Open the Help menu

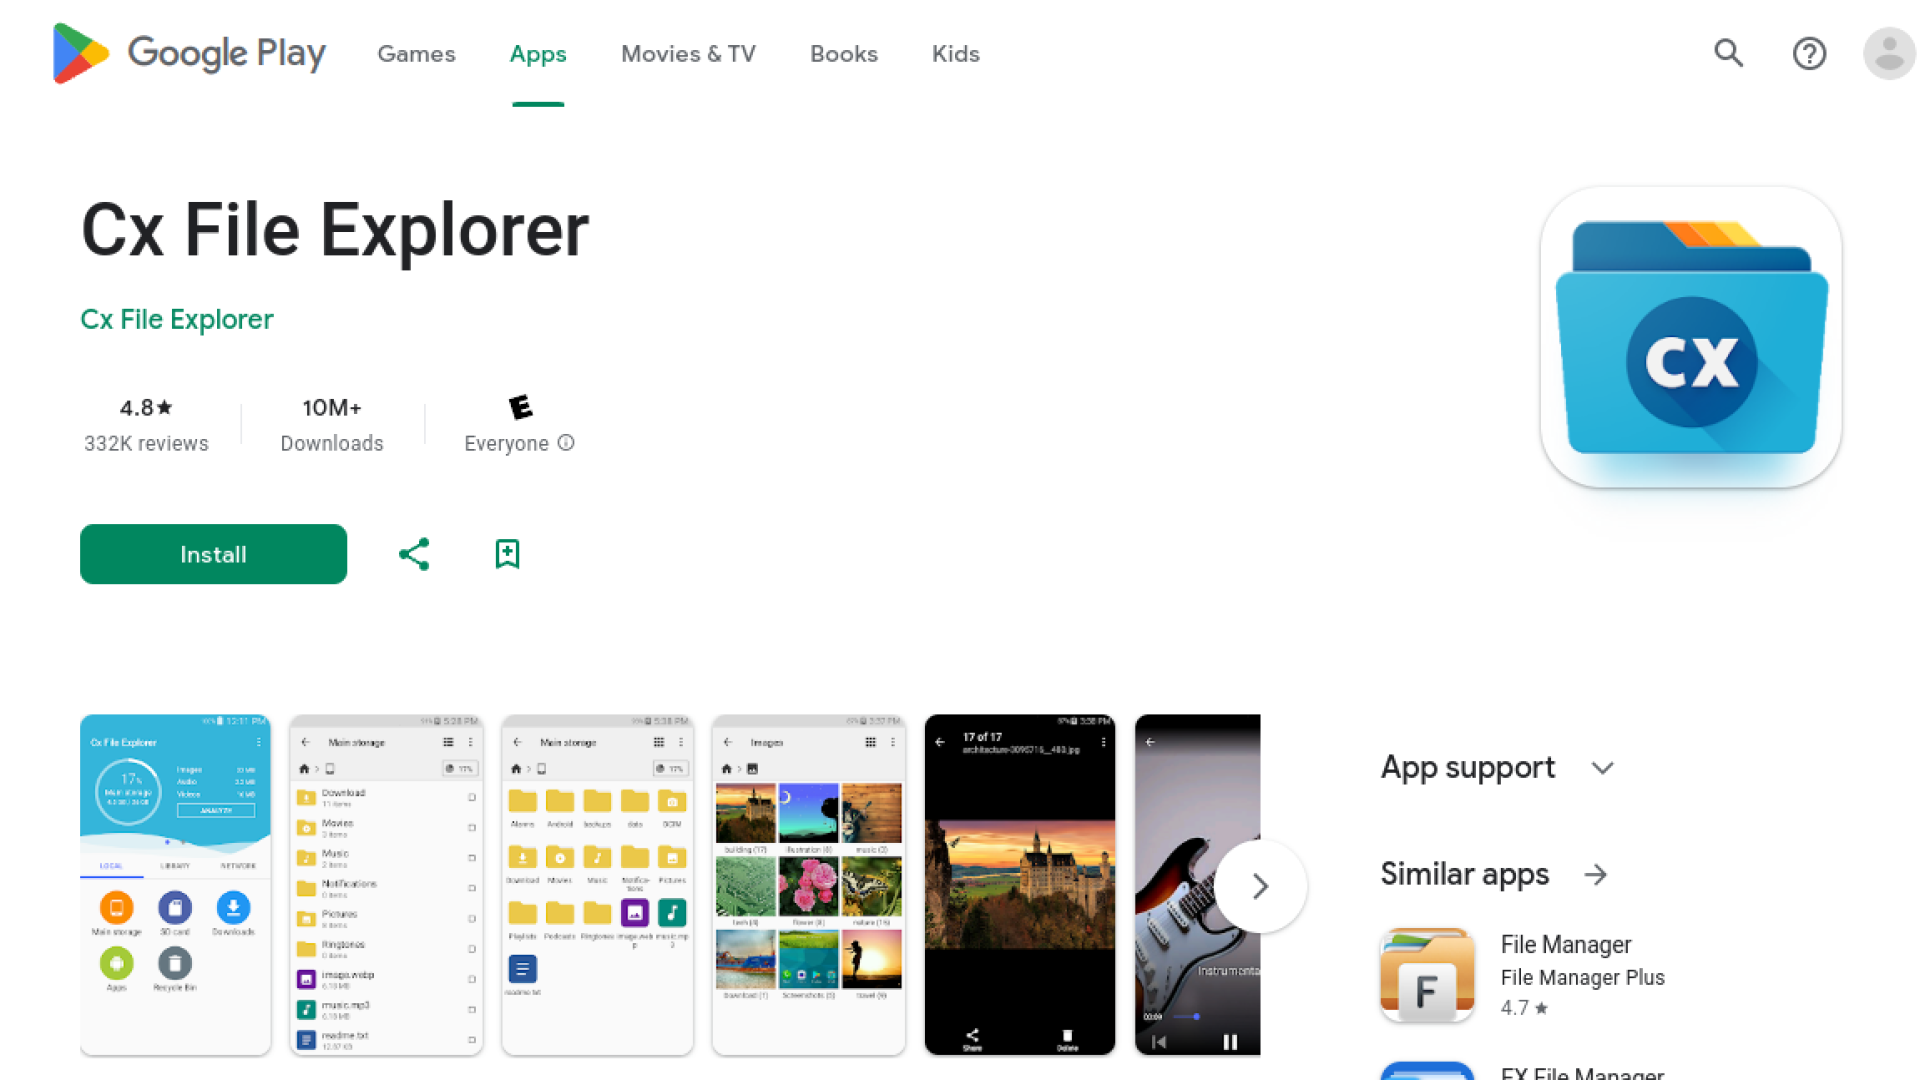pyautogui.click(x=1809, y=53)
